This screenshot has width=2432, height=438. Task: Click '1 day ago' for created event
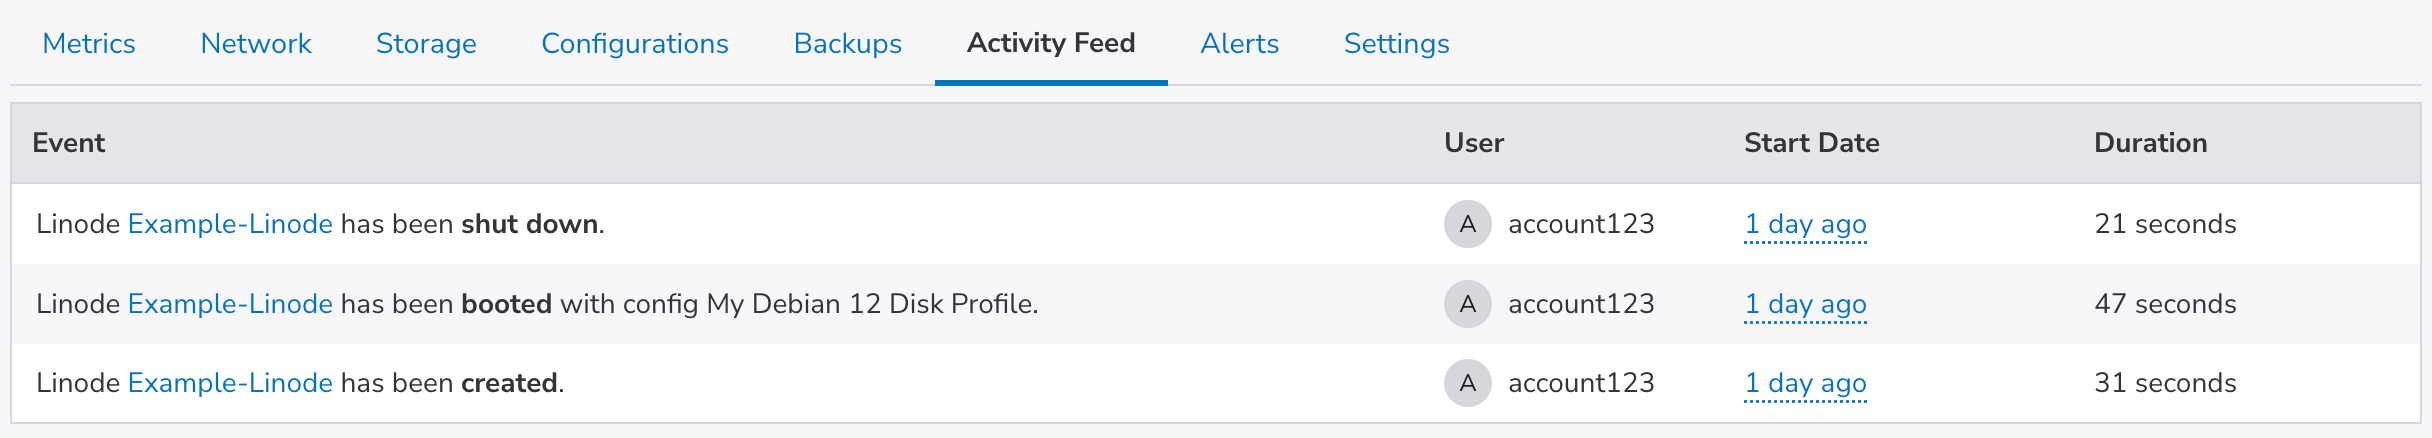(x=1805, y=383)
